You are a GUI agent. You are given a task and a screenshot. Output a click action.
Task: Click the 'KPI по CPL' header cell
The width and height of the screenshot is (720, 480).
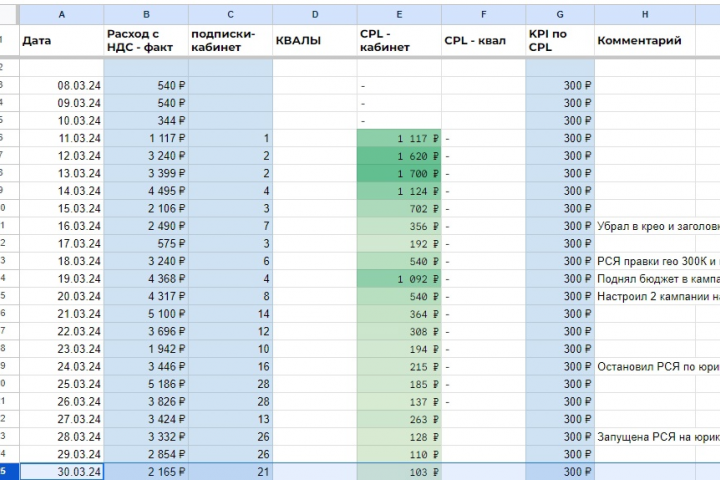[x=560, y=40]
